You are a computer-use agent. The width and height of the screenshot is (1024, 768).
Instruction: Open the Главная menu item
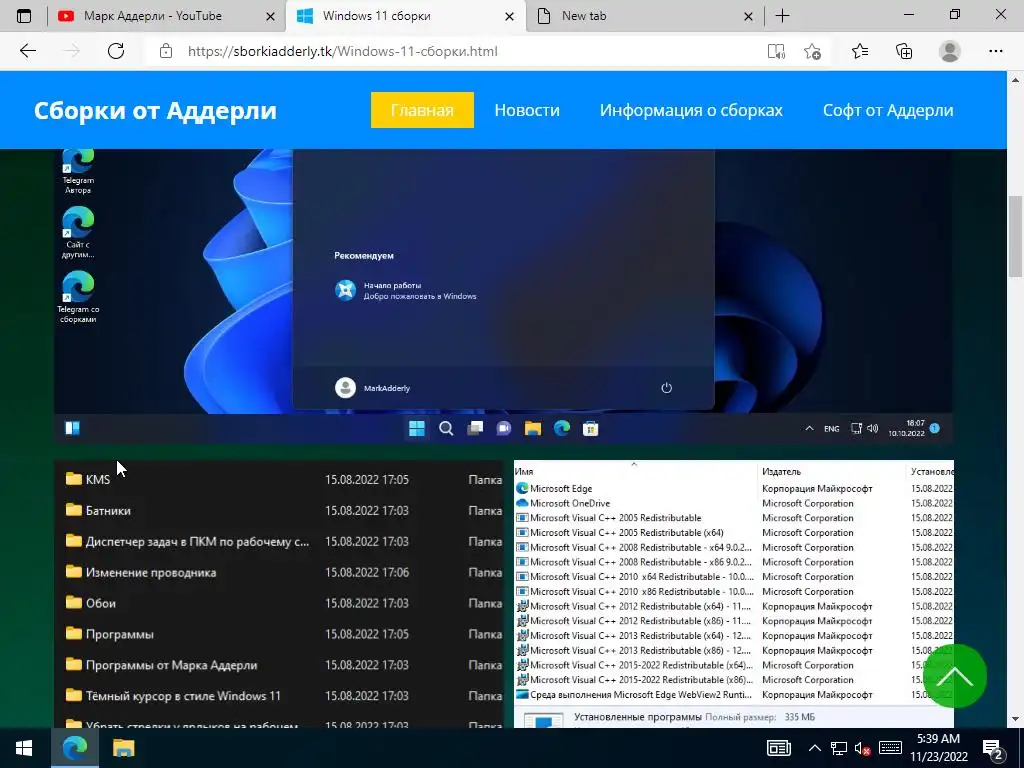423,110
